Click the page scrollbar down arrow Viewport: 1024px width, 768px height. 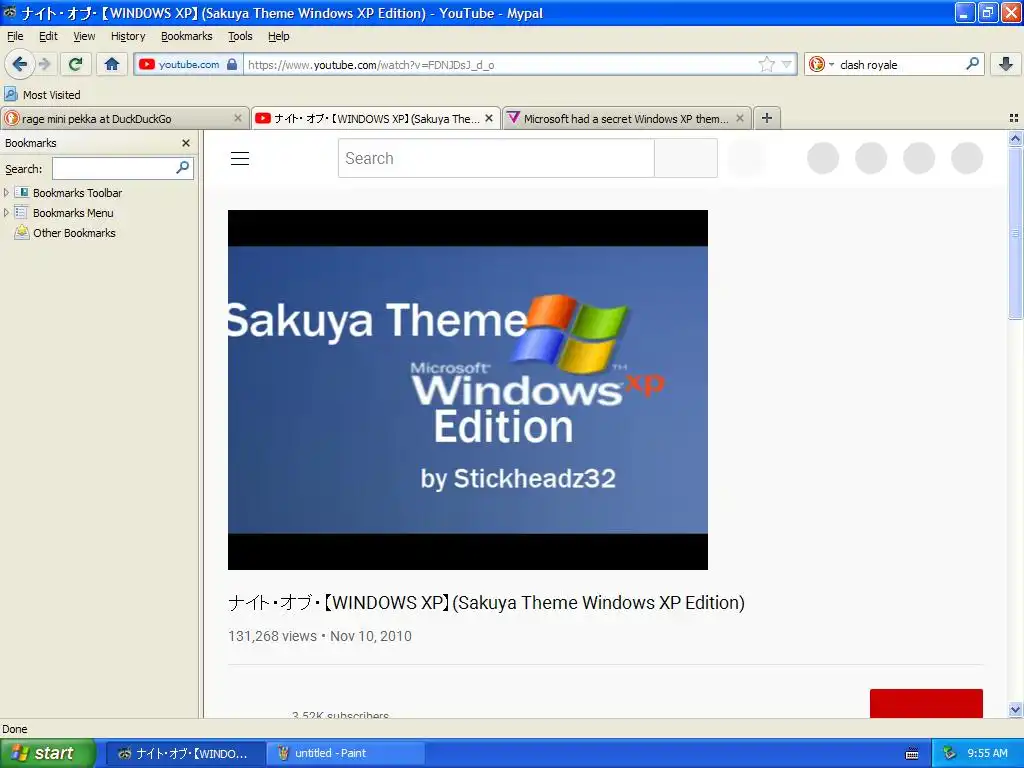point(1015,709)
